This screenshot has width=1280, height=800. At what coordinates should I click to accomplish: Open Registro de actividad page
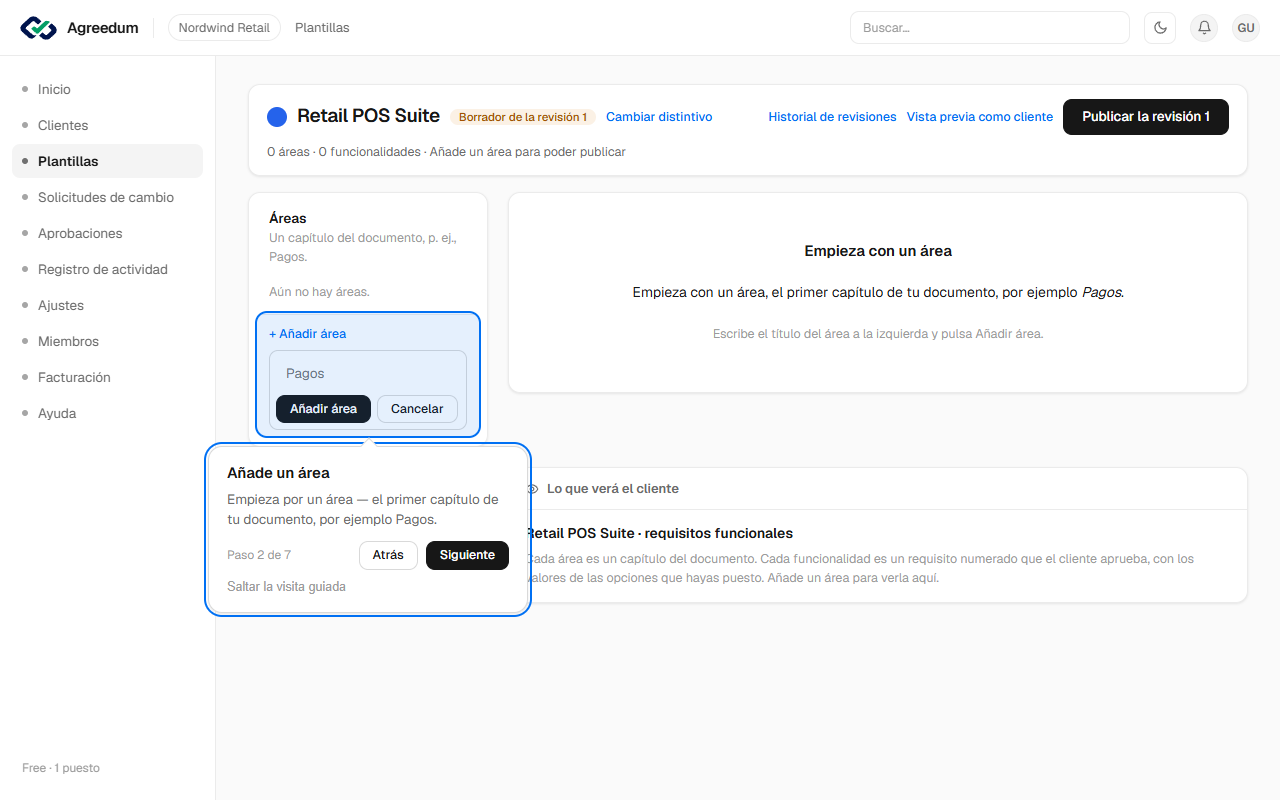107,269
